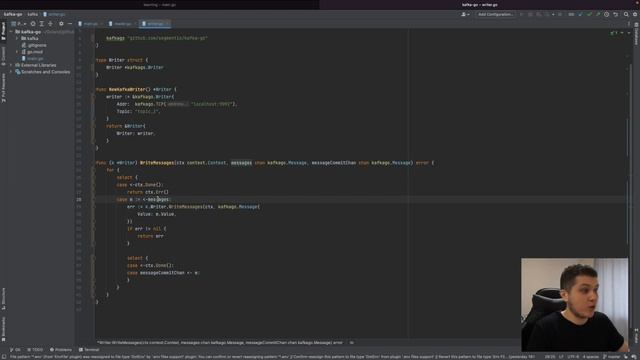Toggle tool window quick access icon bottom-left

(3, 357)
